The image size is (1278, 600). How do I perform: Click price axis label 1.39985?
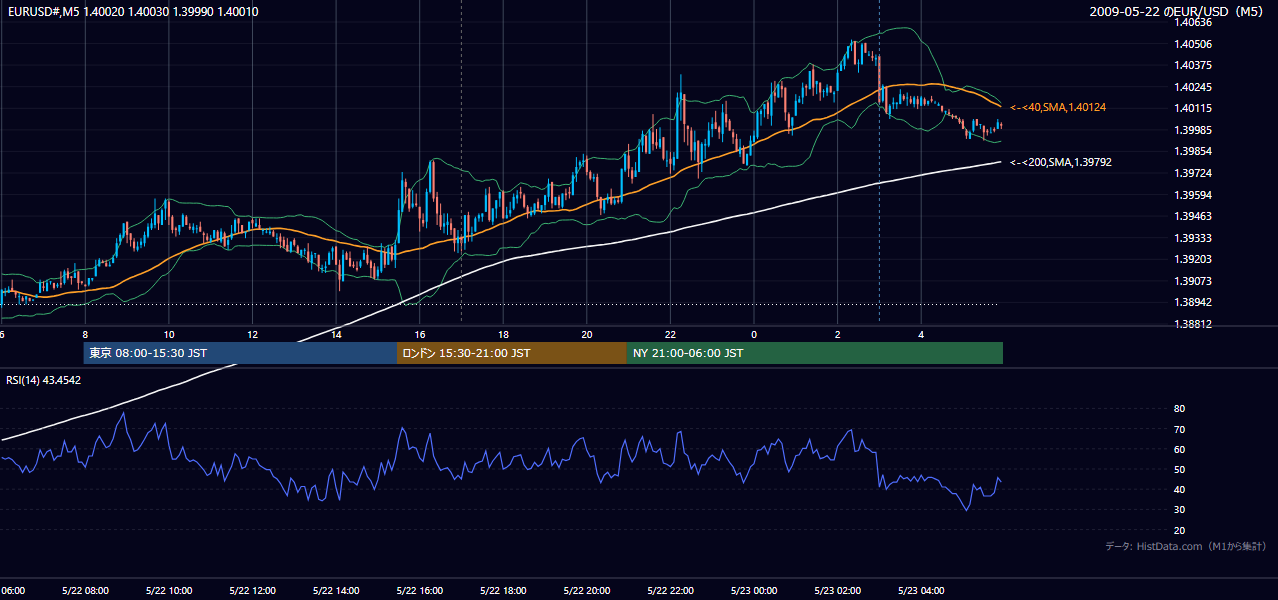(x=1192, y=130)
